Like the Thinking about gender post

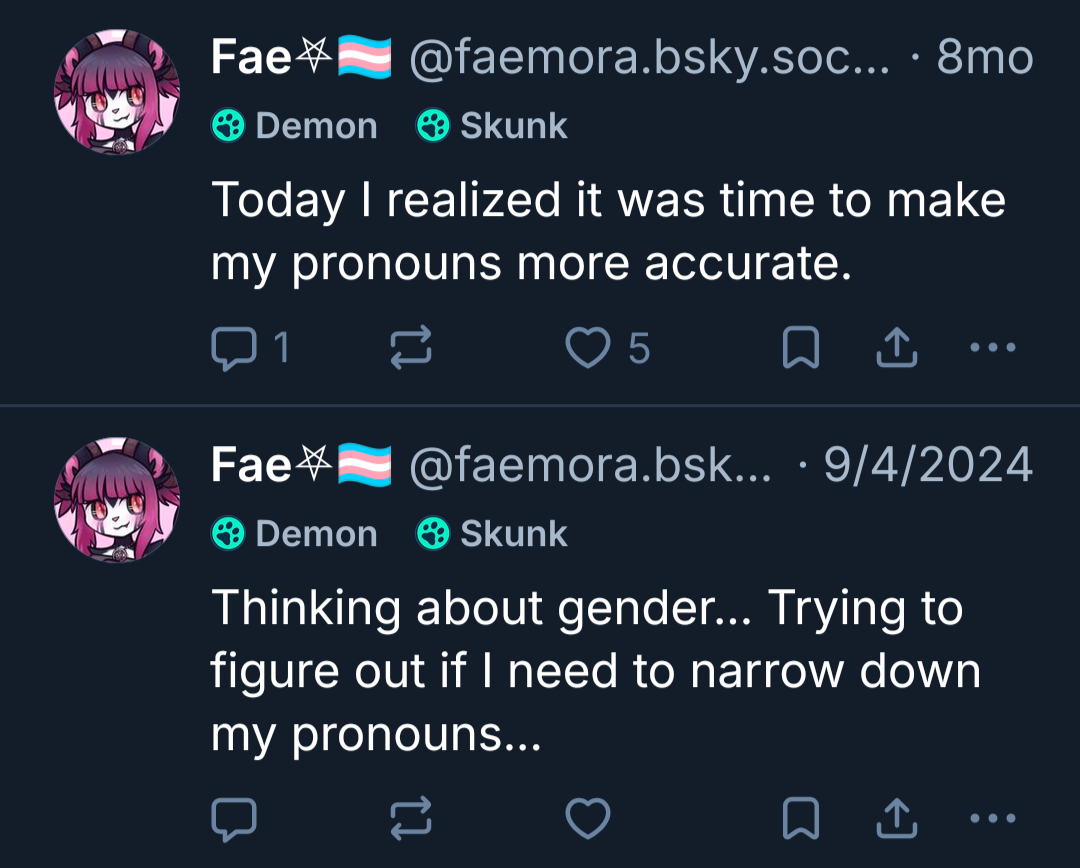pyautogui.click(x=587, y=818)
